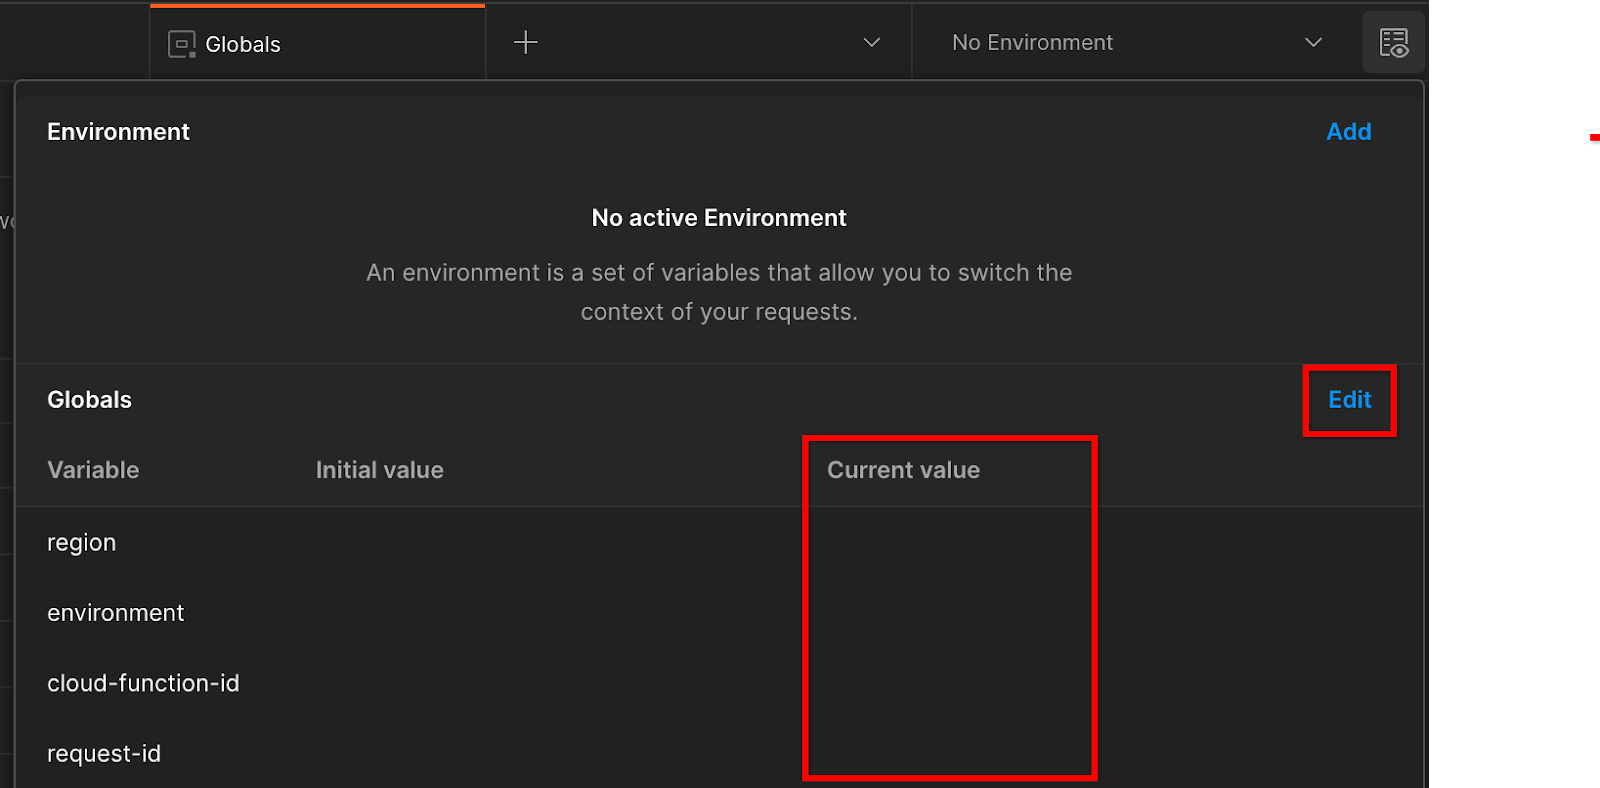Screen dimensions: 1600x788
Task: Click the Globals tab icon
Action: (181, 44)
